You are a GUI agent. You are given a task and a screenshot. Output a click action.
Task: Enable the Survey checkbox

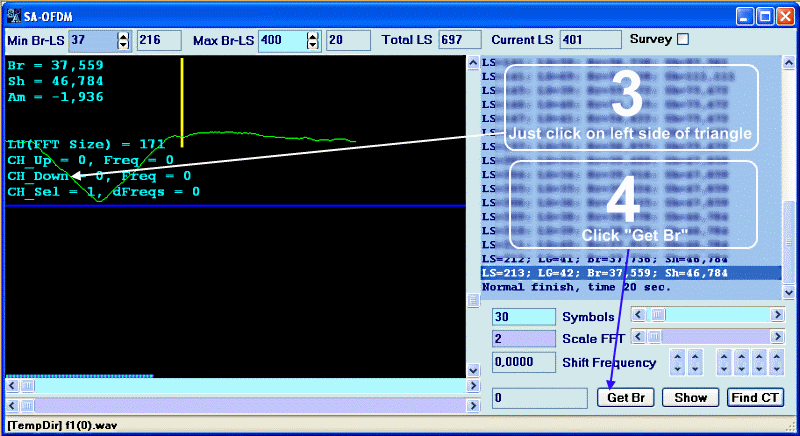click(684, 40)
